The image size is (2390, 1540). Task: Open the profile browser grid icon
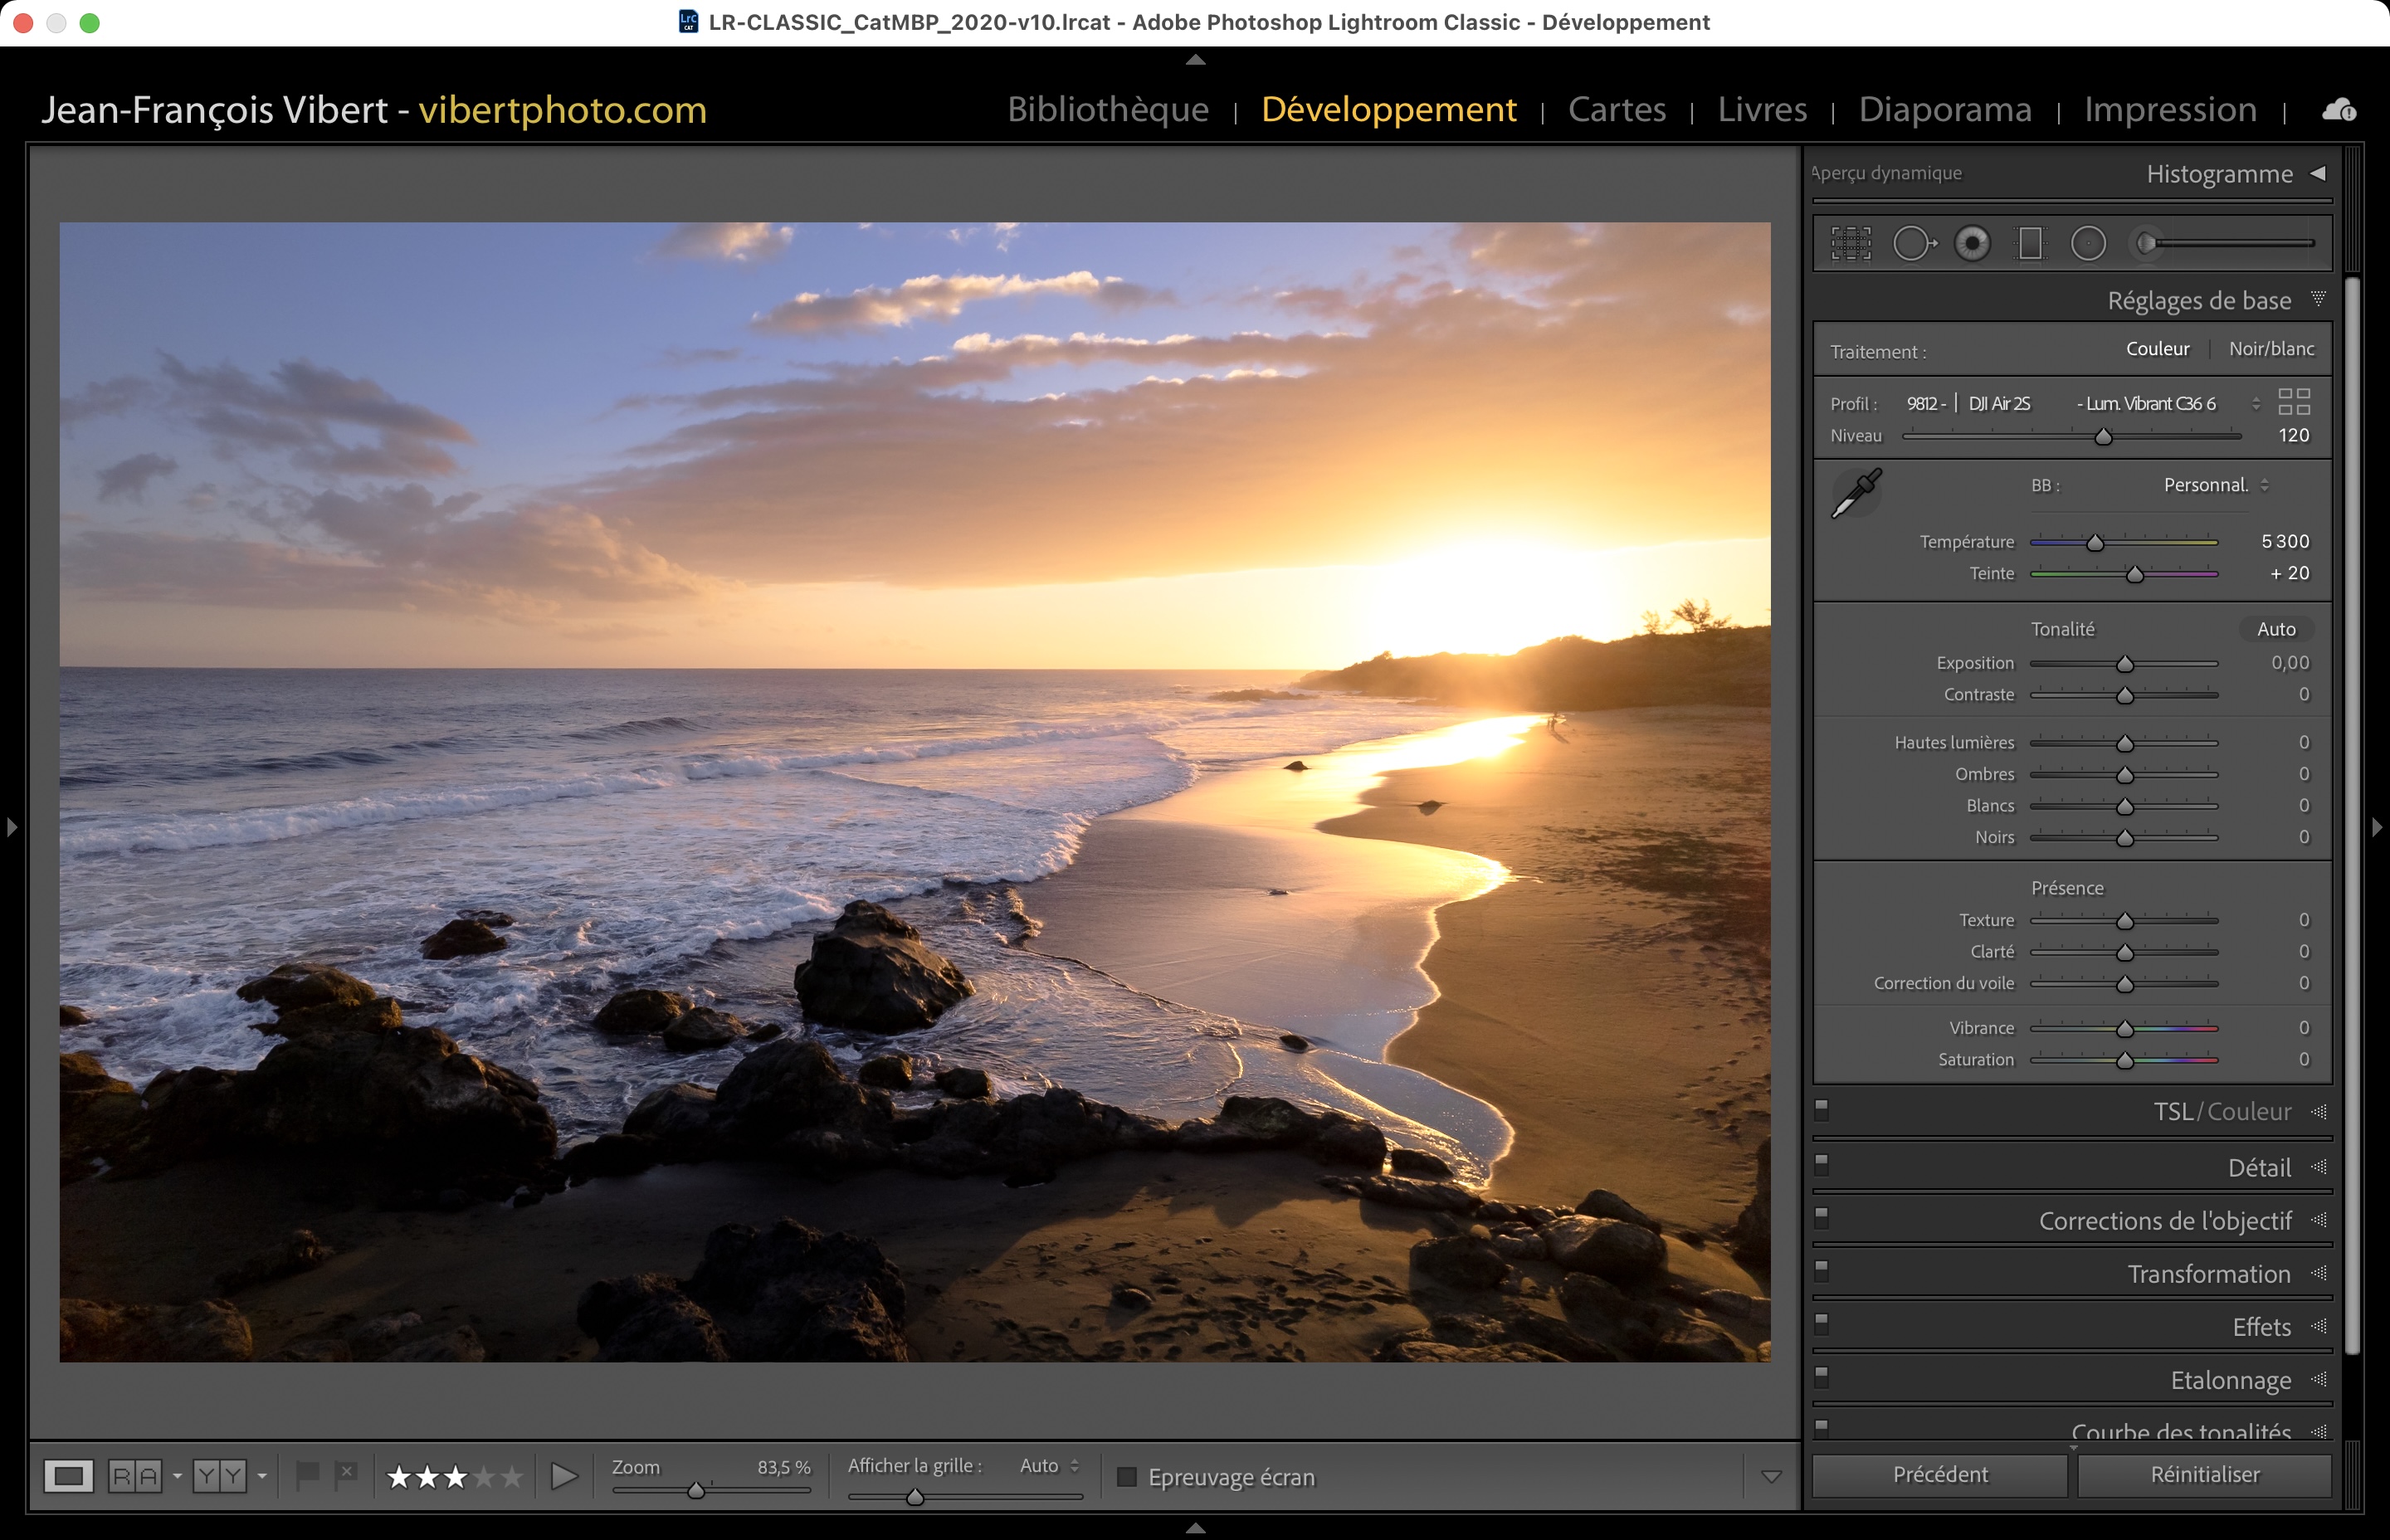(2293, 402)
